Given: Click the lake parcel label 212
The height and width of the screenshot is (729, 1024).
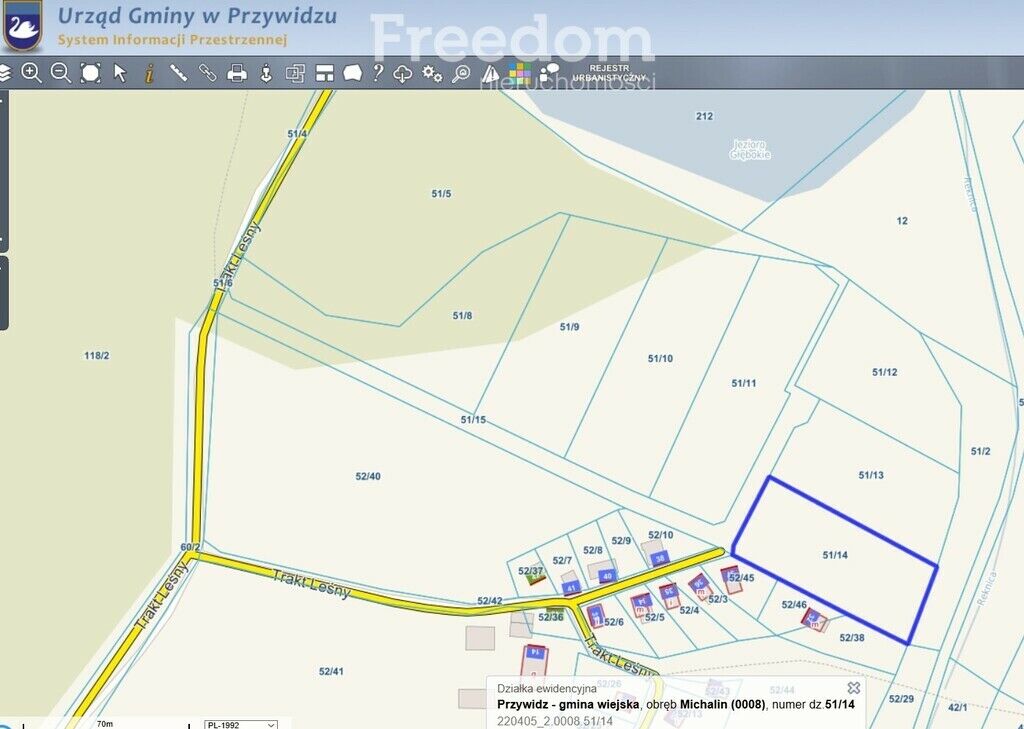Looking at the screenshot, I should pyautogui.click(x=705, y=116).
